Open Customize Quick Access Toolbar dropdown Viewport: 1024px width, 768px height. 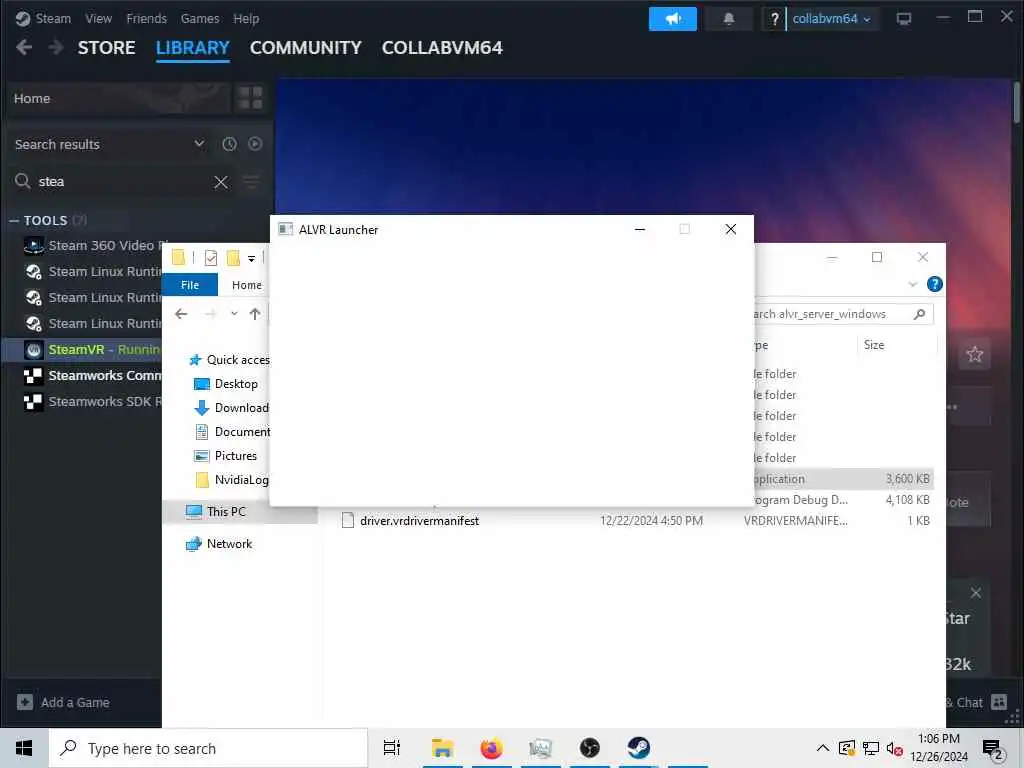[251, 259]
